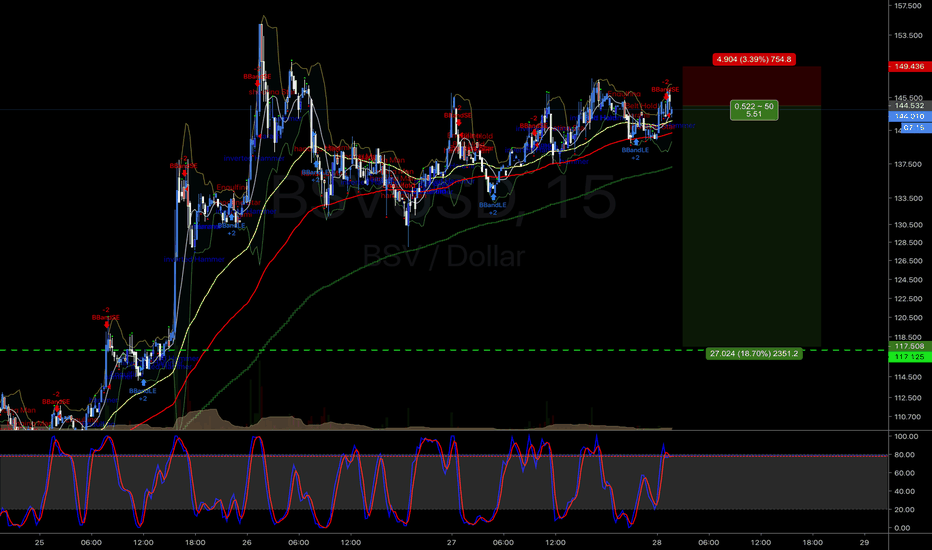Click the 137.500 price scale label
The width and height of the screenshot is (932, 550).
click(x=908, y=165)
